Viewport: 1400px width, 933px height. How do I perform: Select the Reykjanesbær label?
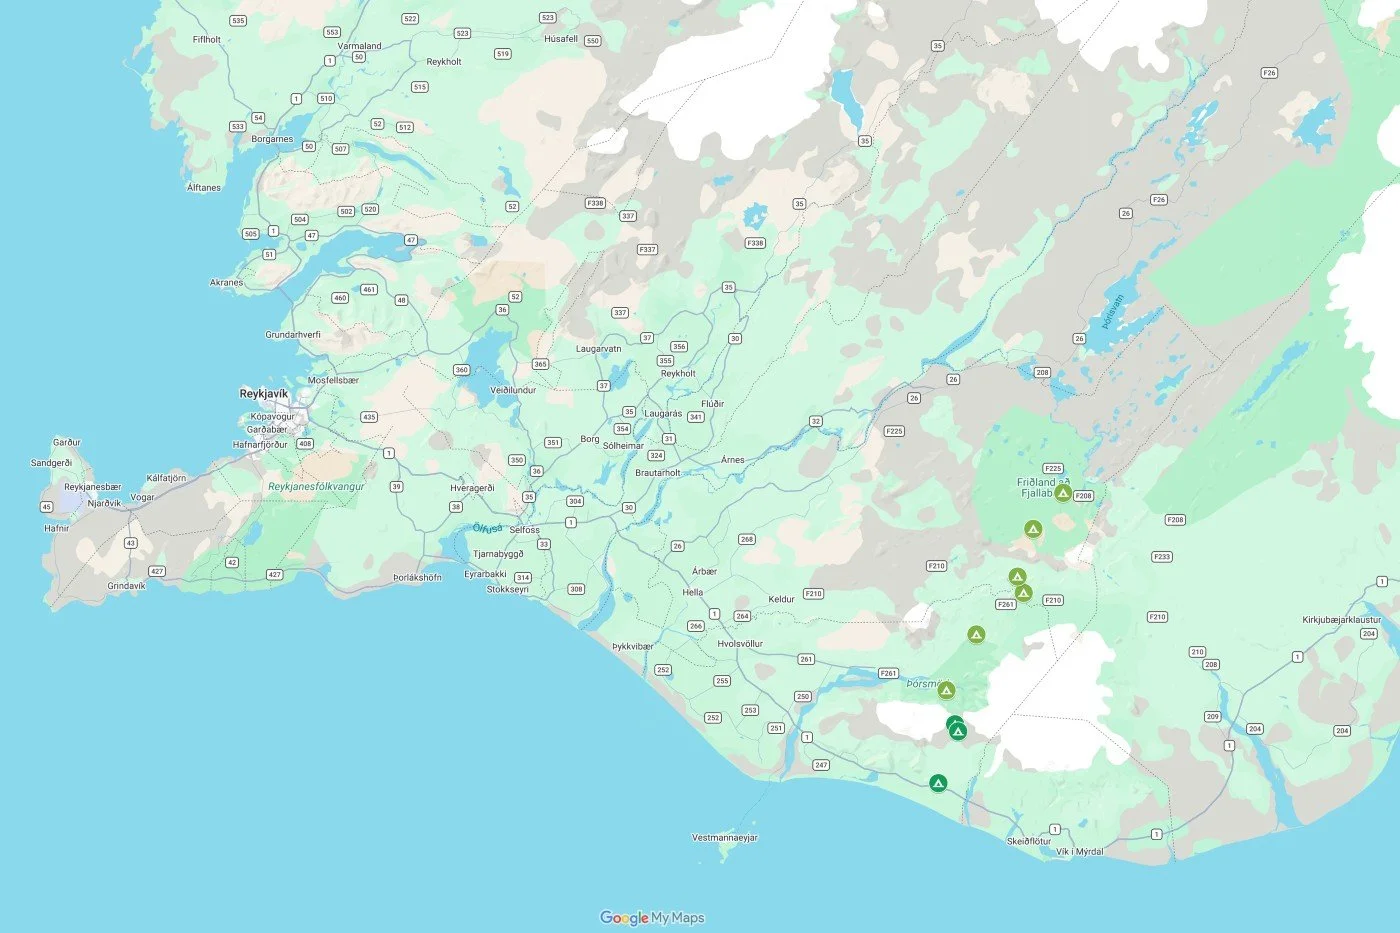pyautogui.click(x=93, y=487)
